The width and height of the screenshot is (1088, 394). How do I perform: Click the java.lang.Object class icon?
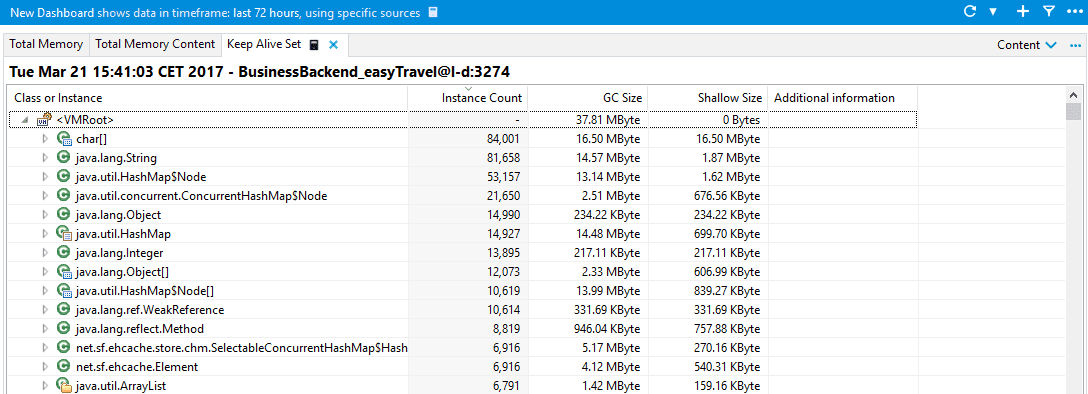pyautogui.click(x=64, y=215)
